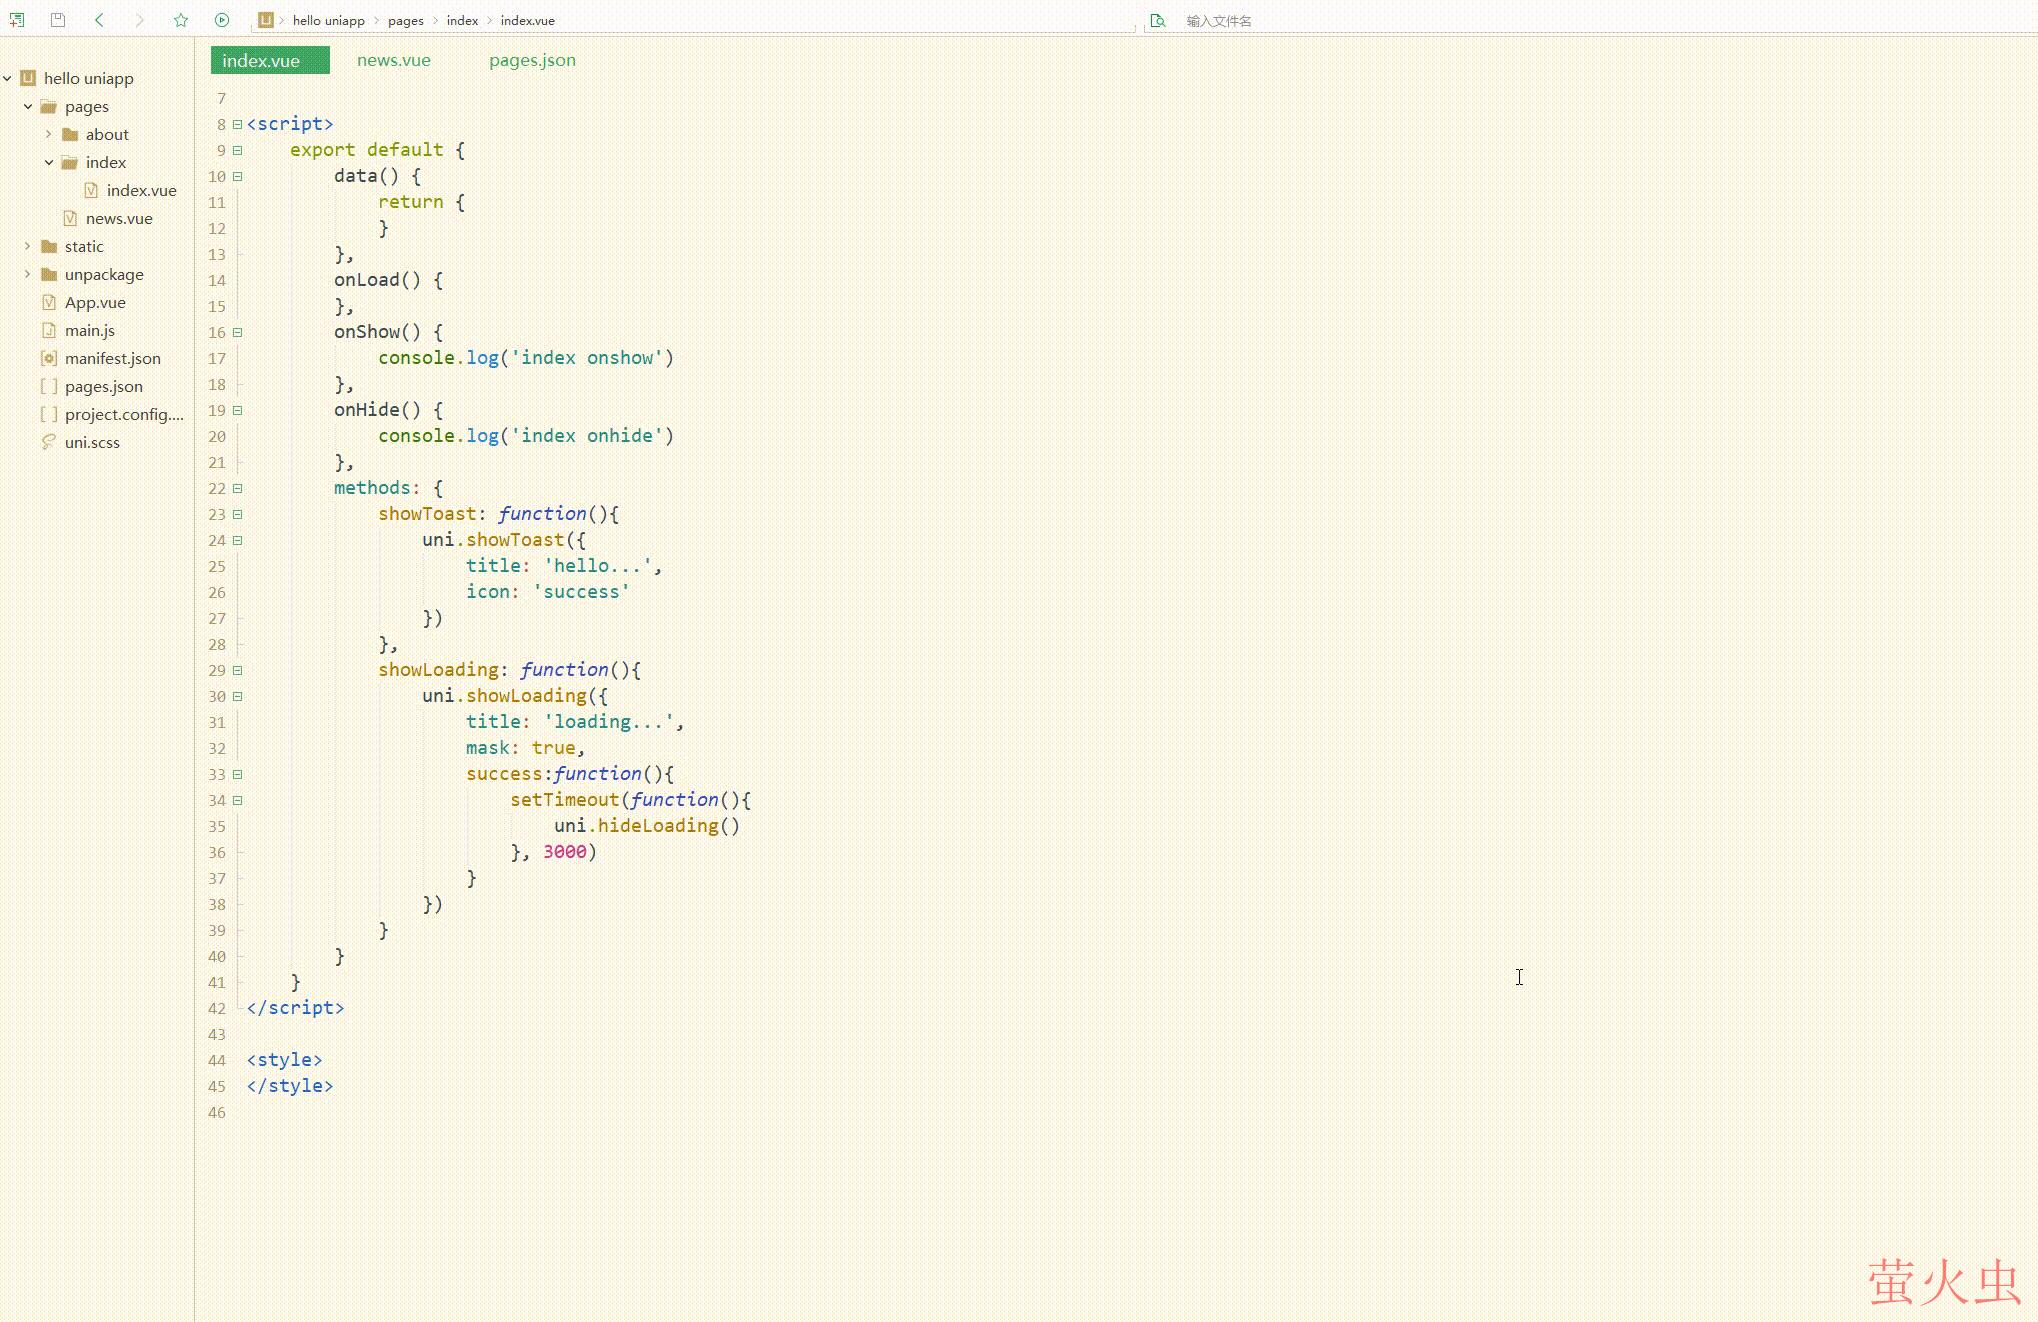Image resolution: width=2038 pixels, height=1322 pixels.
Task: Open main.js in the project tree
Action: 90,330
